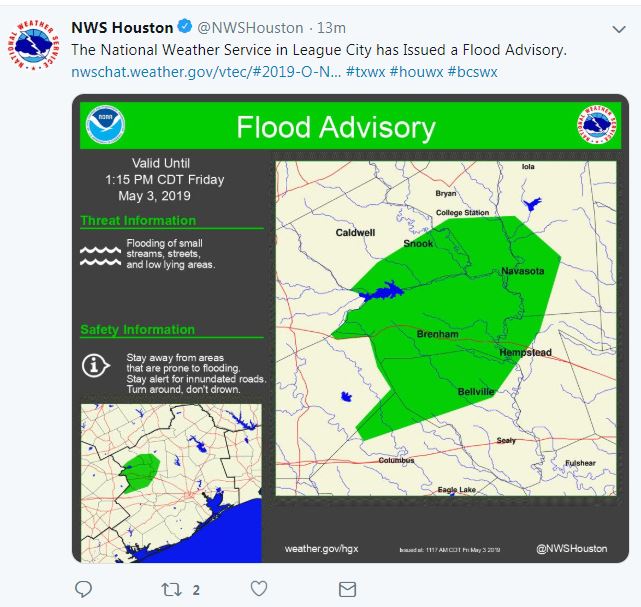
Task: Click the Flood Advisory green header banner
Action: (336, 127)
